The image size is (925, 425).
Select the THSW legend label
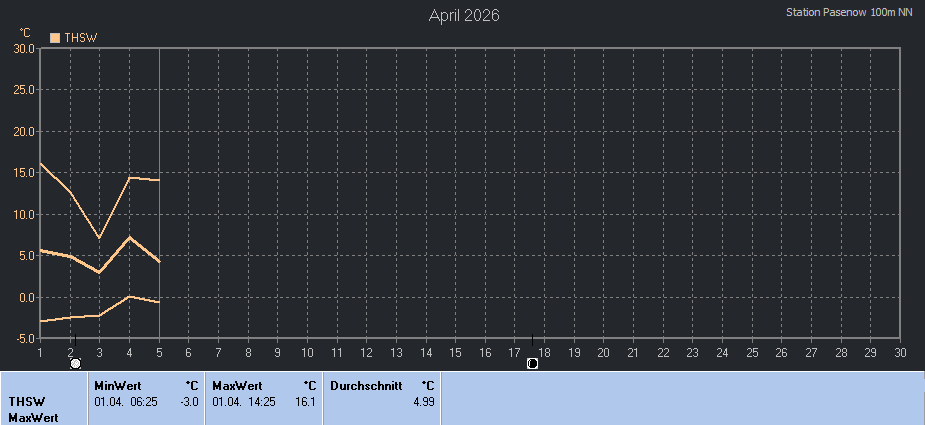tap(80, 37)
